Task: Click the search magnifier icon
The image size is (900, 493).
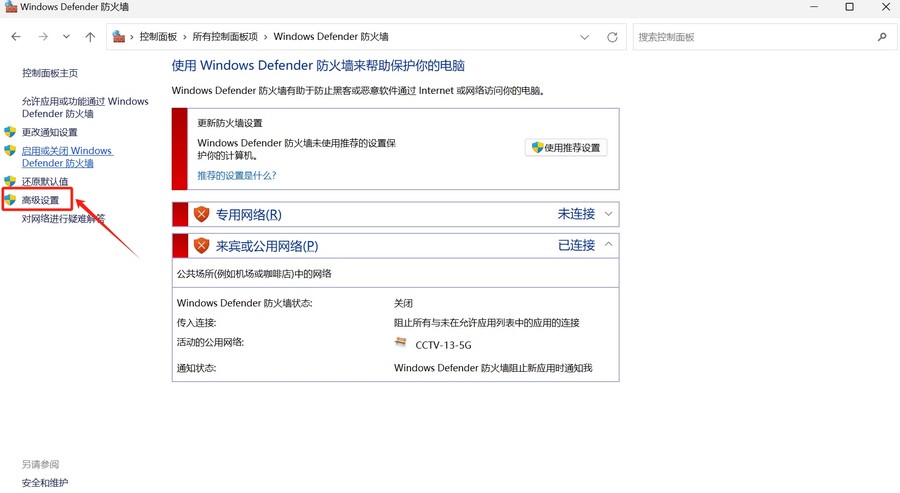Action: coord(882,37)
